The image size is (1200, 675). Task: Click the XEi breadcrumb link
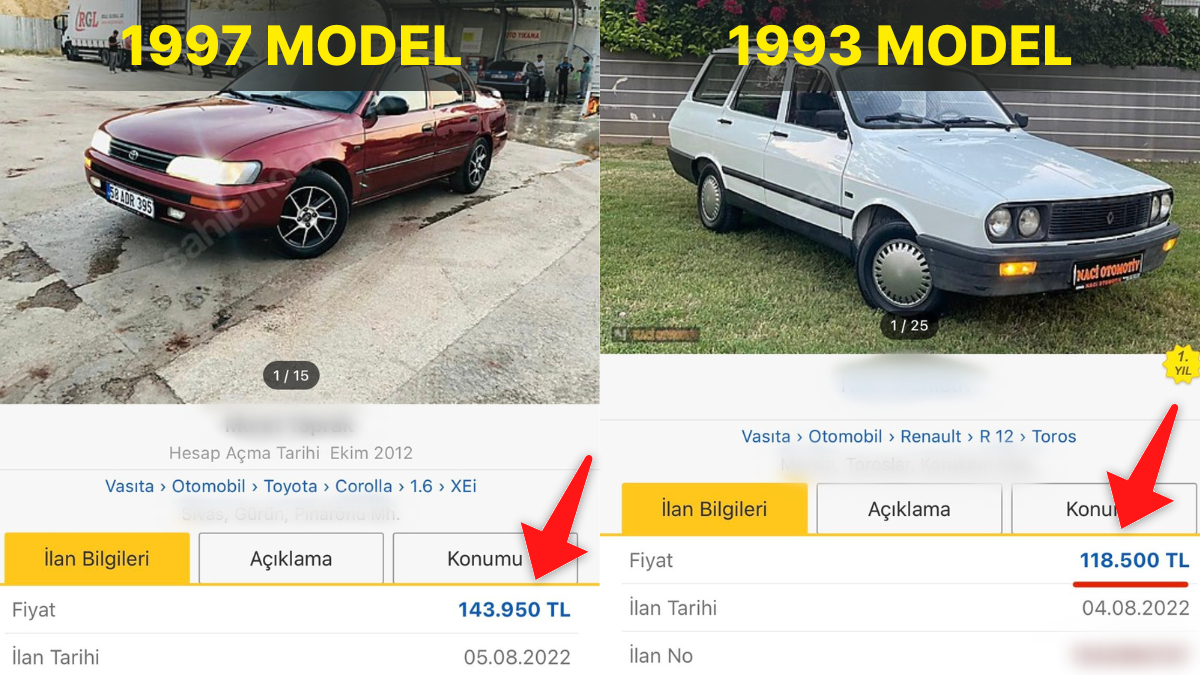pos(463,486)
